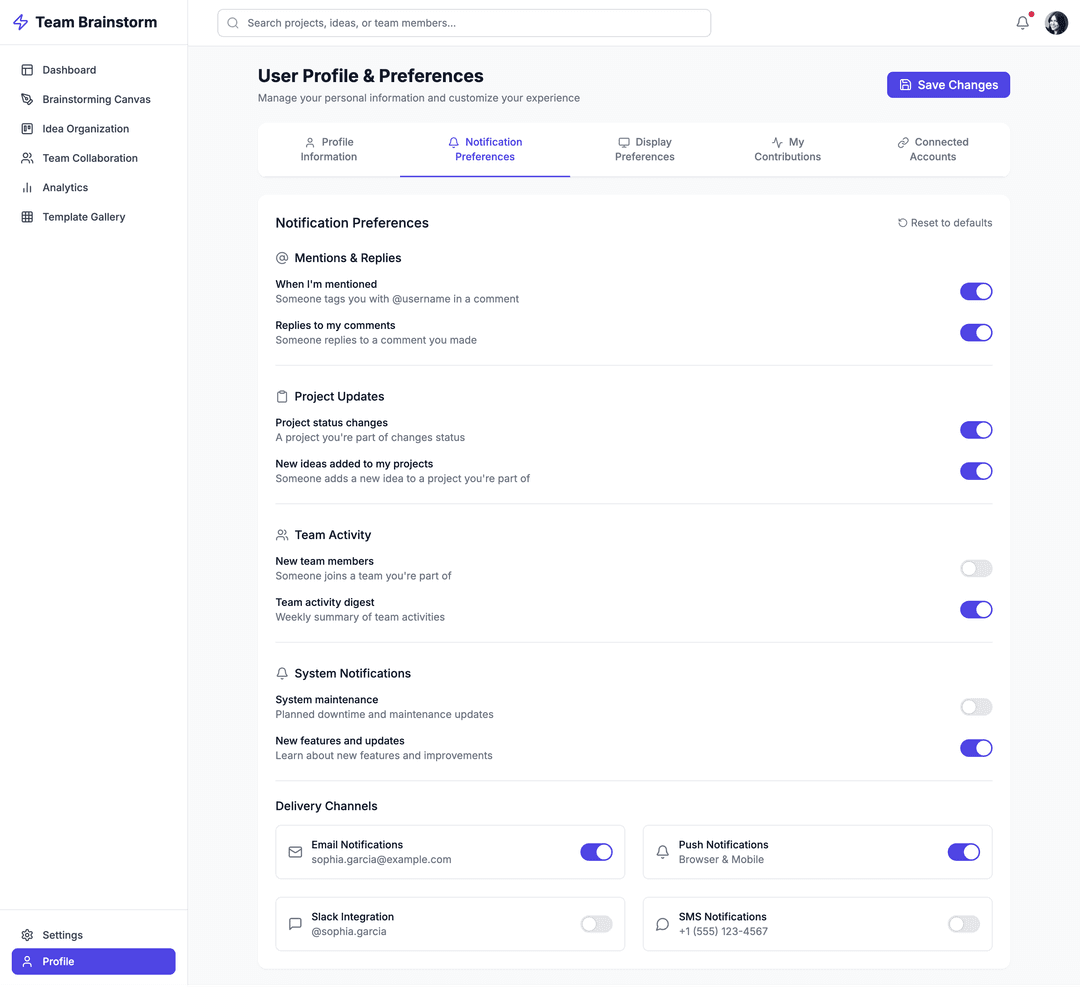Click the notification bell icon
The height and width of the screenshot is (987, 1080).
click(x=1022, y=23)
